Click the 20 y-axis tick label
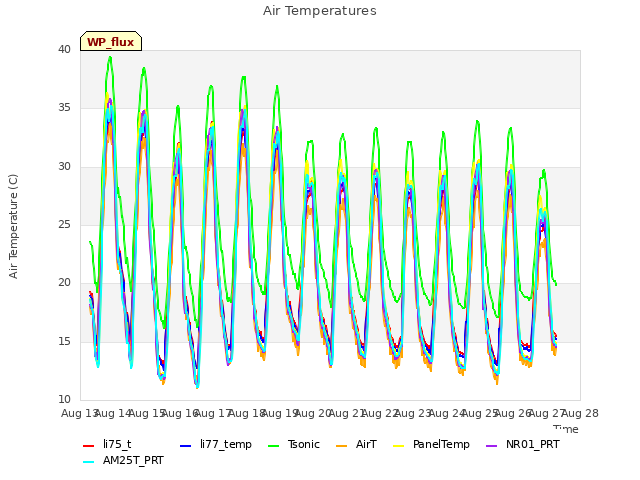The height and width of the screenshot is (480, 640). tap(64, 282)
